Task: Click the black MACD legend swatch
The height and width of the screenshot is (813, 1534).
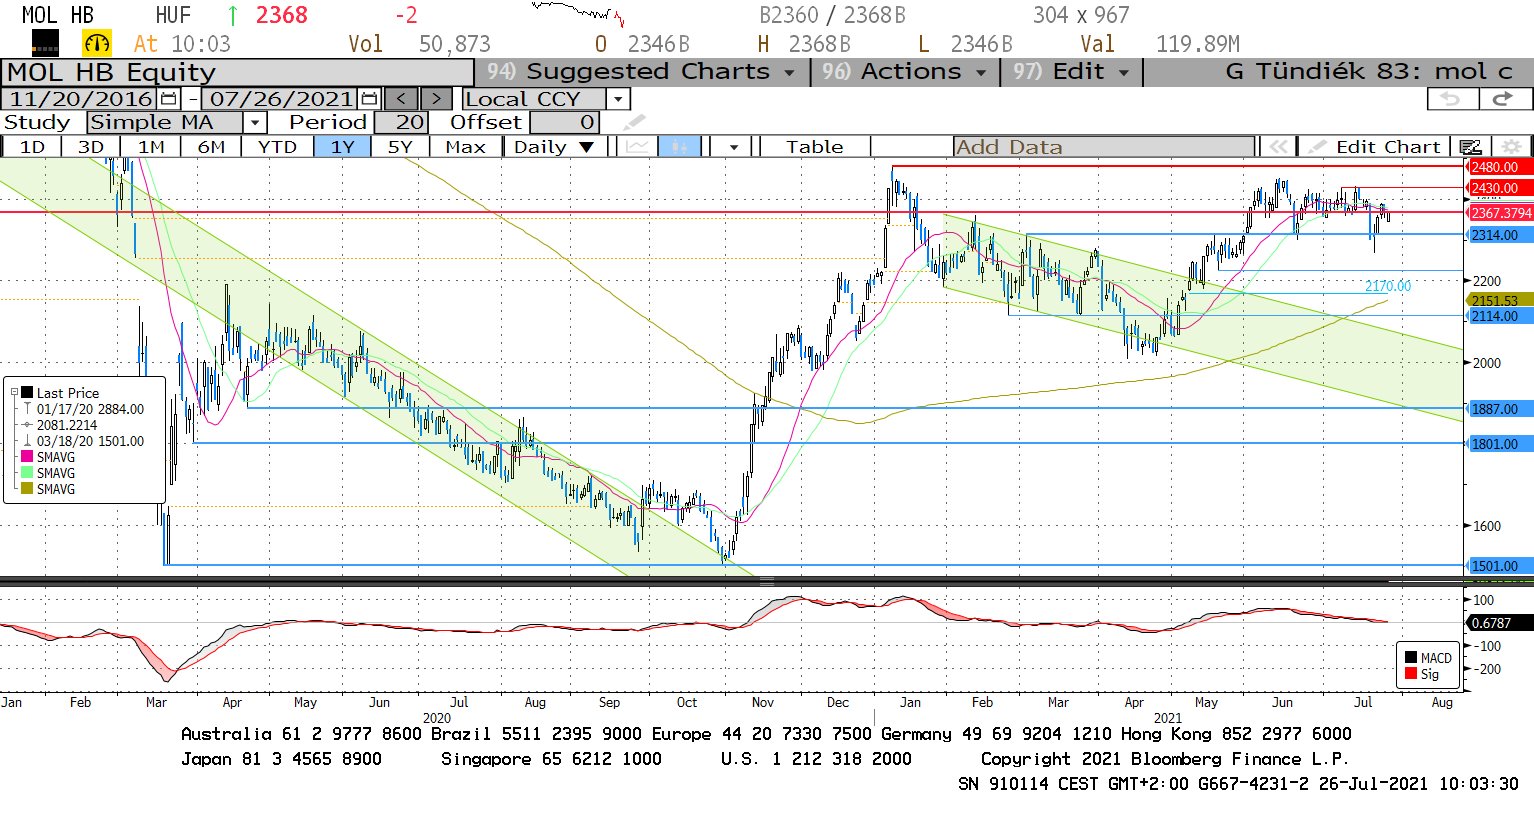Action: tap(1411, 658)
